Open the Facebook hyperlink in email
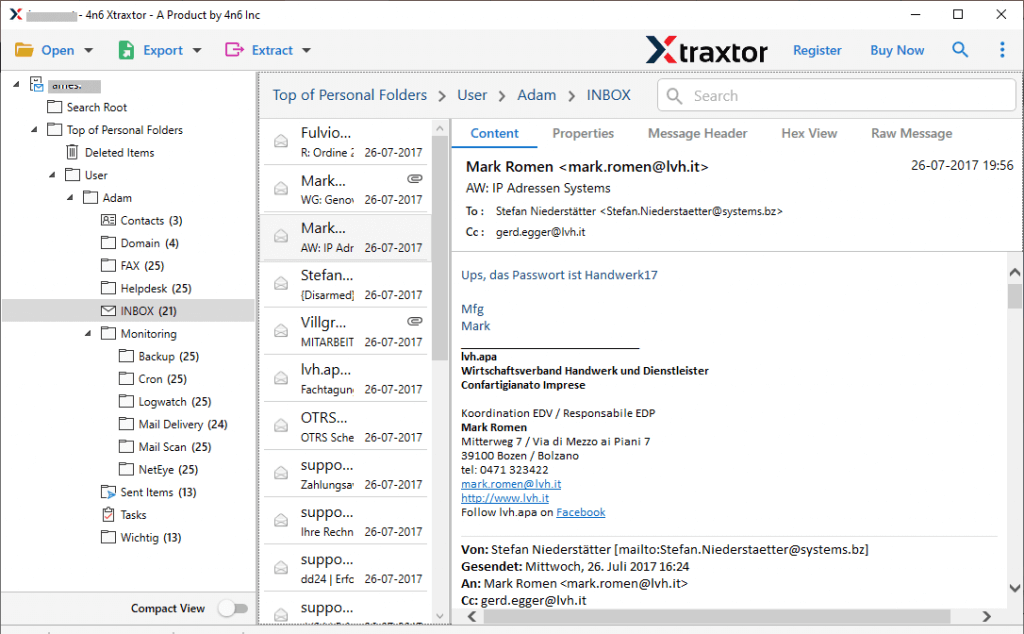1024x634 pixels. (x=580, y=512)
